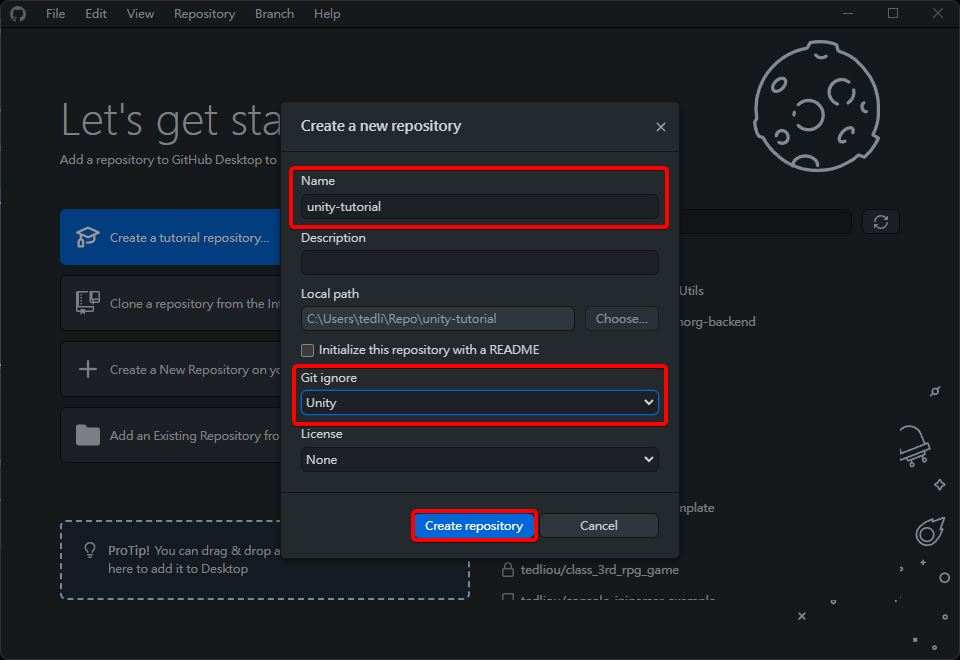Cancel the new repository dialog
The width and height of the screenshot is (960, 660).
tap(599, 526)
